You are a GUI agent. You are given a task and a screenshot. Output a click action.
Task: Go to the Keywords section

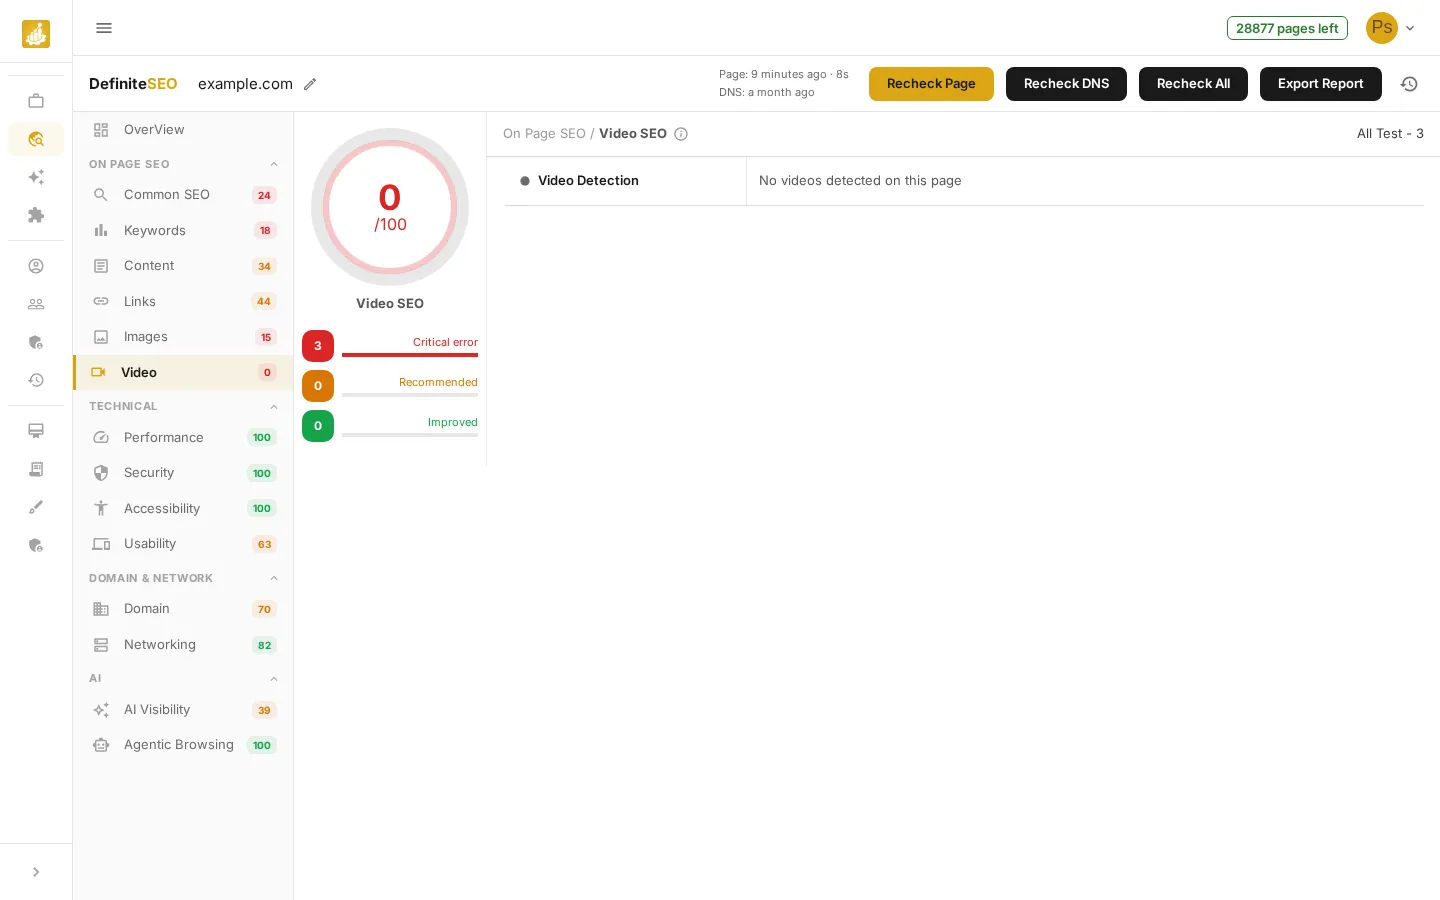(x=183, y=230)
